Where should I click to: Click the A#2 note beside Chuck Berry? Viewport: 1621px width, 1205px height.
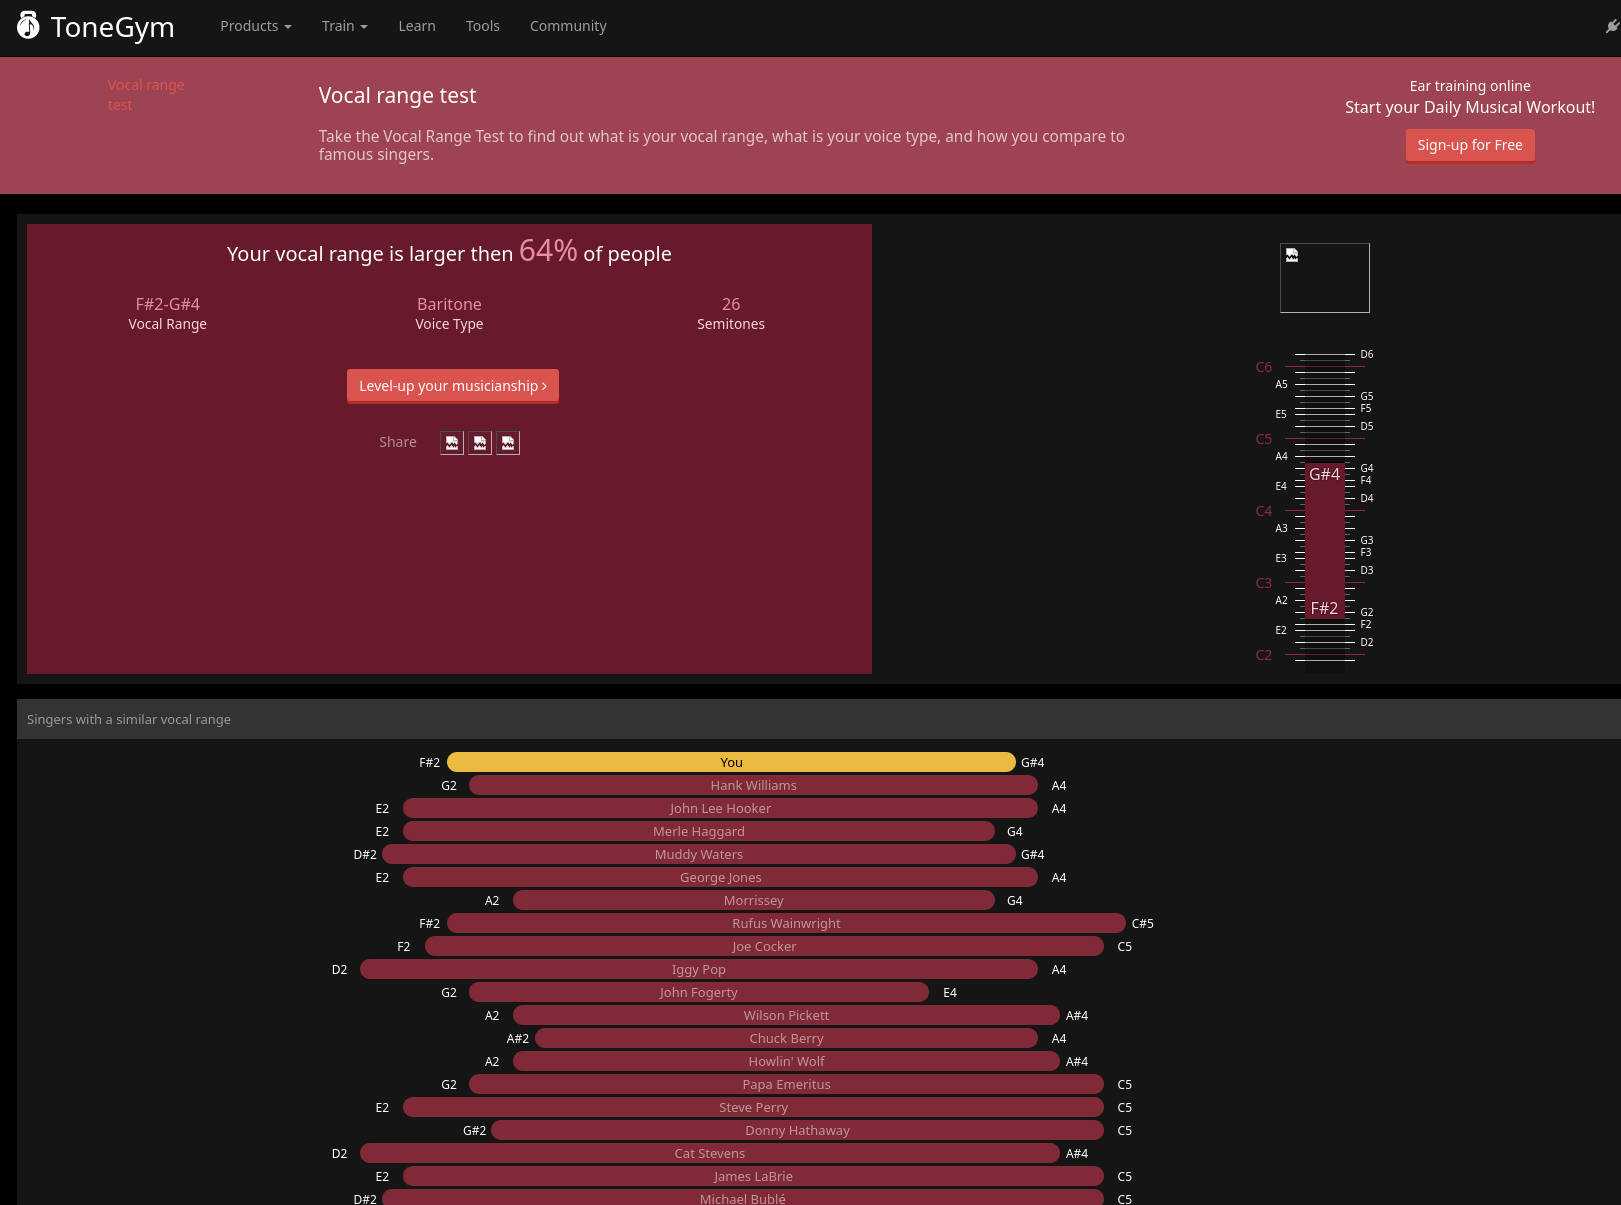point(518,1038)
